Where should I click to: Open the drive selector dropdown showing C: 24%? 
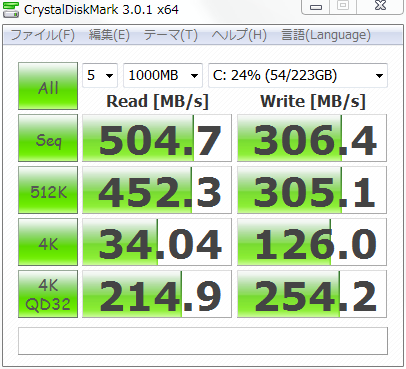pyautogui.click(x=298, y=75)
